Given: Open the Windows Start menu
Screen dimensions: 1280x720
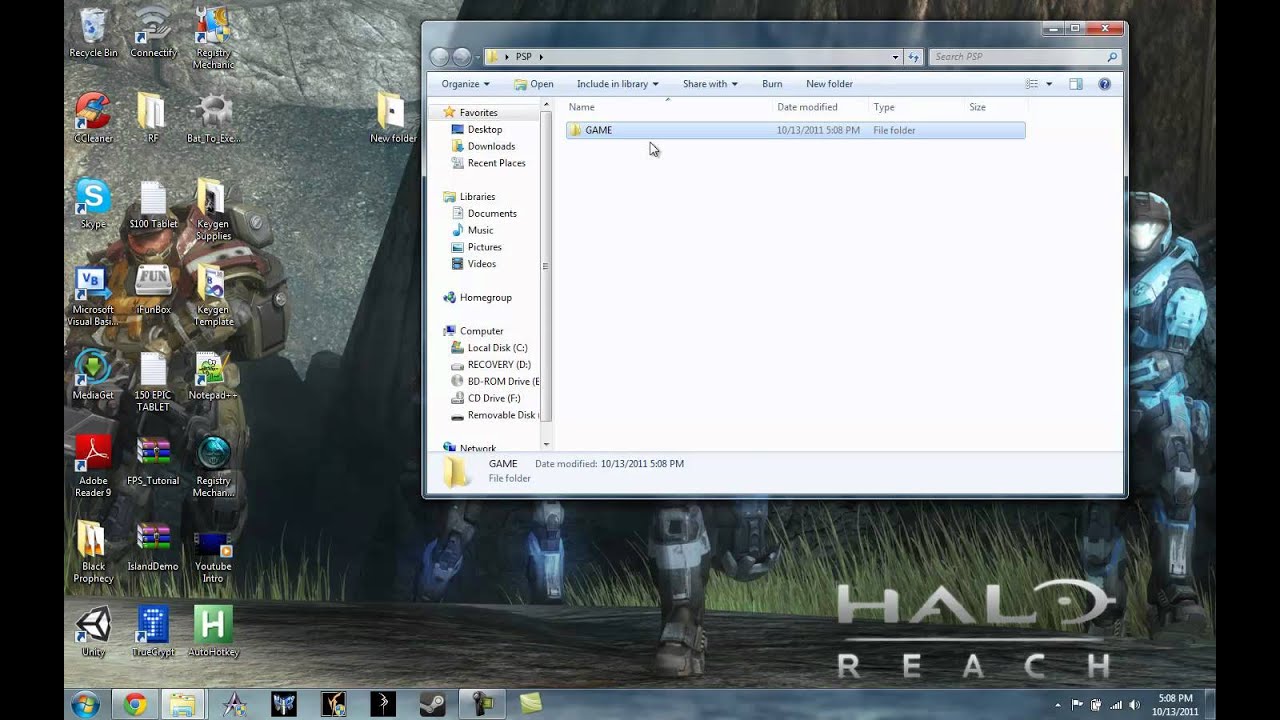Looking at the screenshot, I should click(x=85, y=704).
